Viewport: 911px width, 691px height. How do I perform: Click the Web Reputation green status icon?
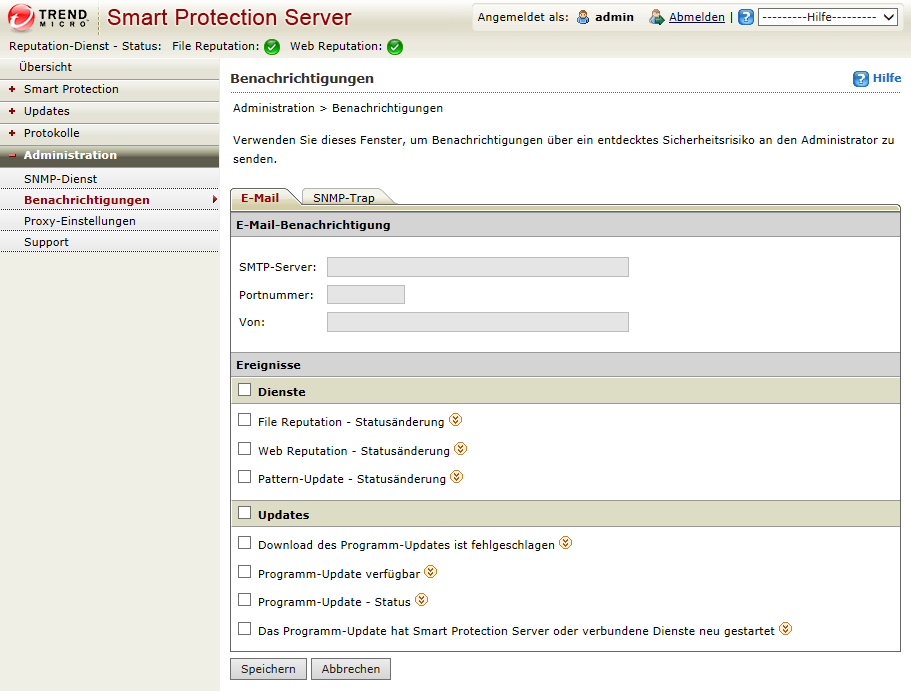pos(395,47)
